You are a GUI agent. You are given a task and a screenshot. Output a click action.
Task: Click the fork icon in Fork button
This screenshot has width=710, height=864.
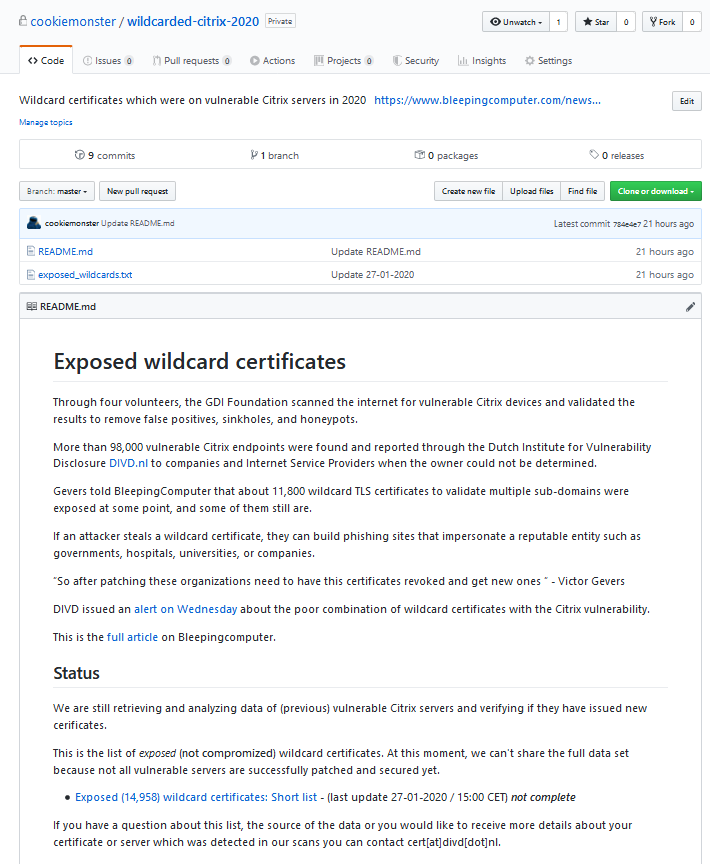click(653, 21)
